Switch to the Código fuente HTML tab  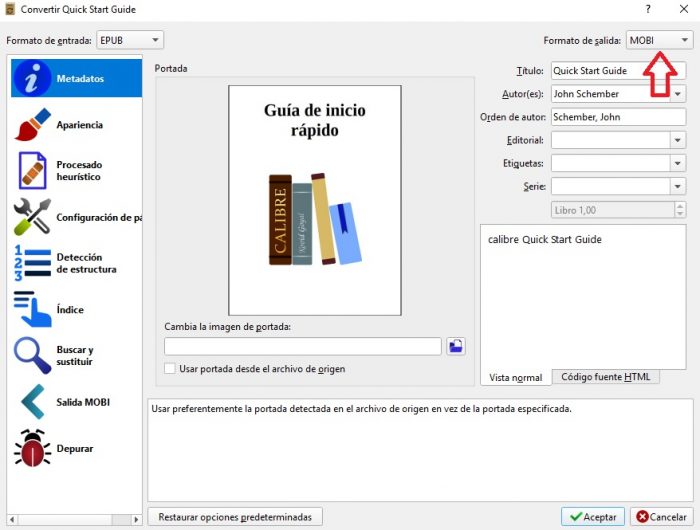(605, 377)
